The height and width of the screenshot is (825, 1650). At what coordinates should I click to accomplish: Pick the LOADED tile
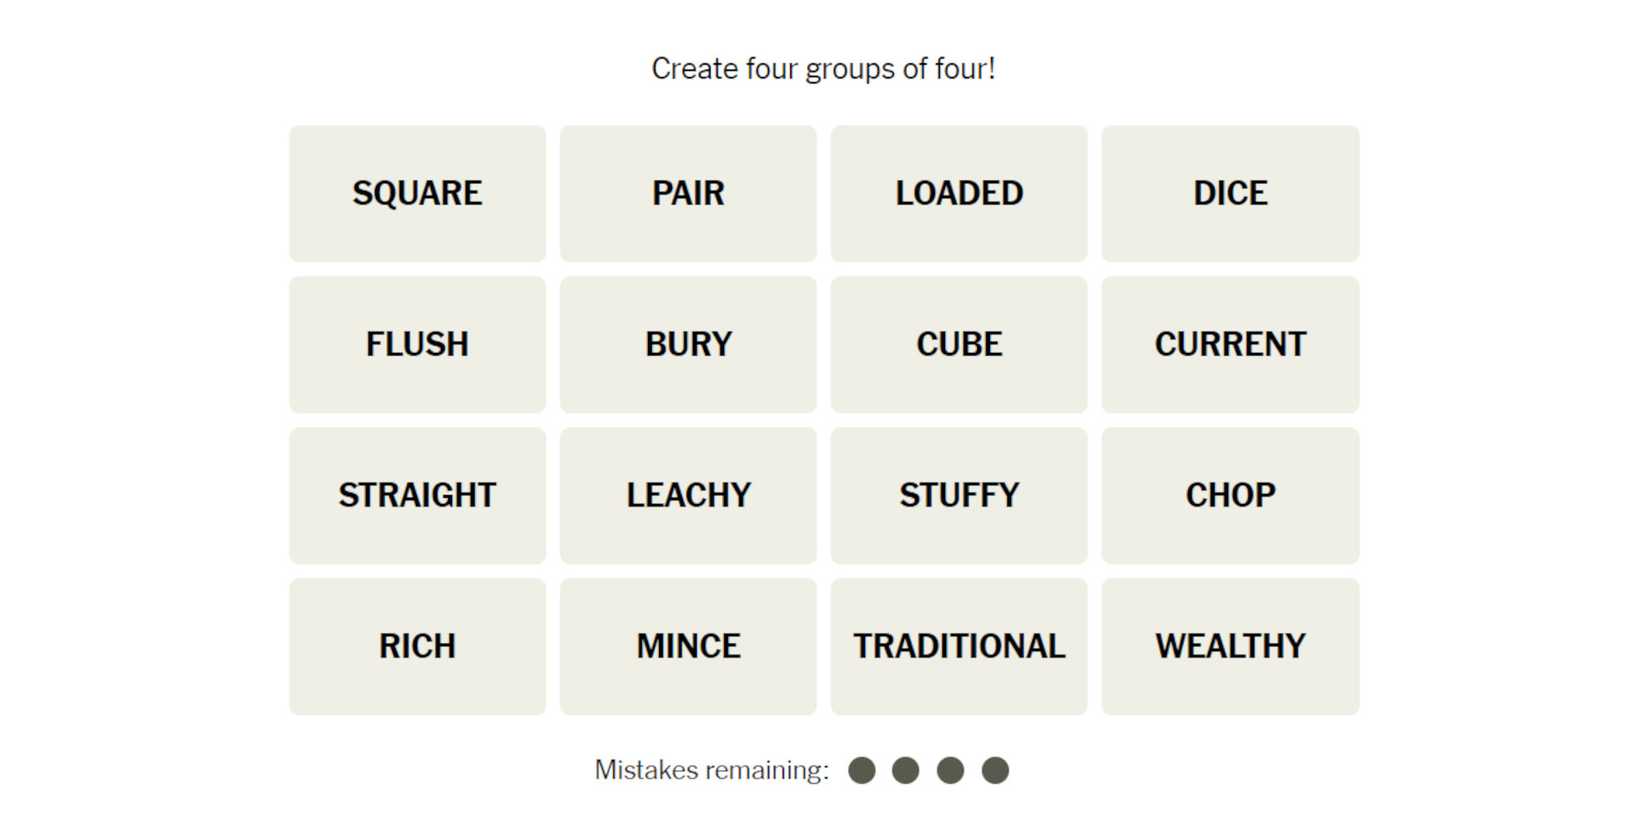[x=958, y=193]
